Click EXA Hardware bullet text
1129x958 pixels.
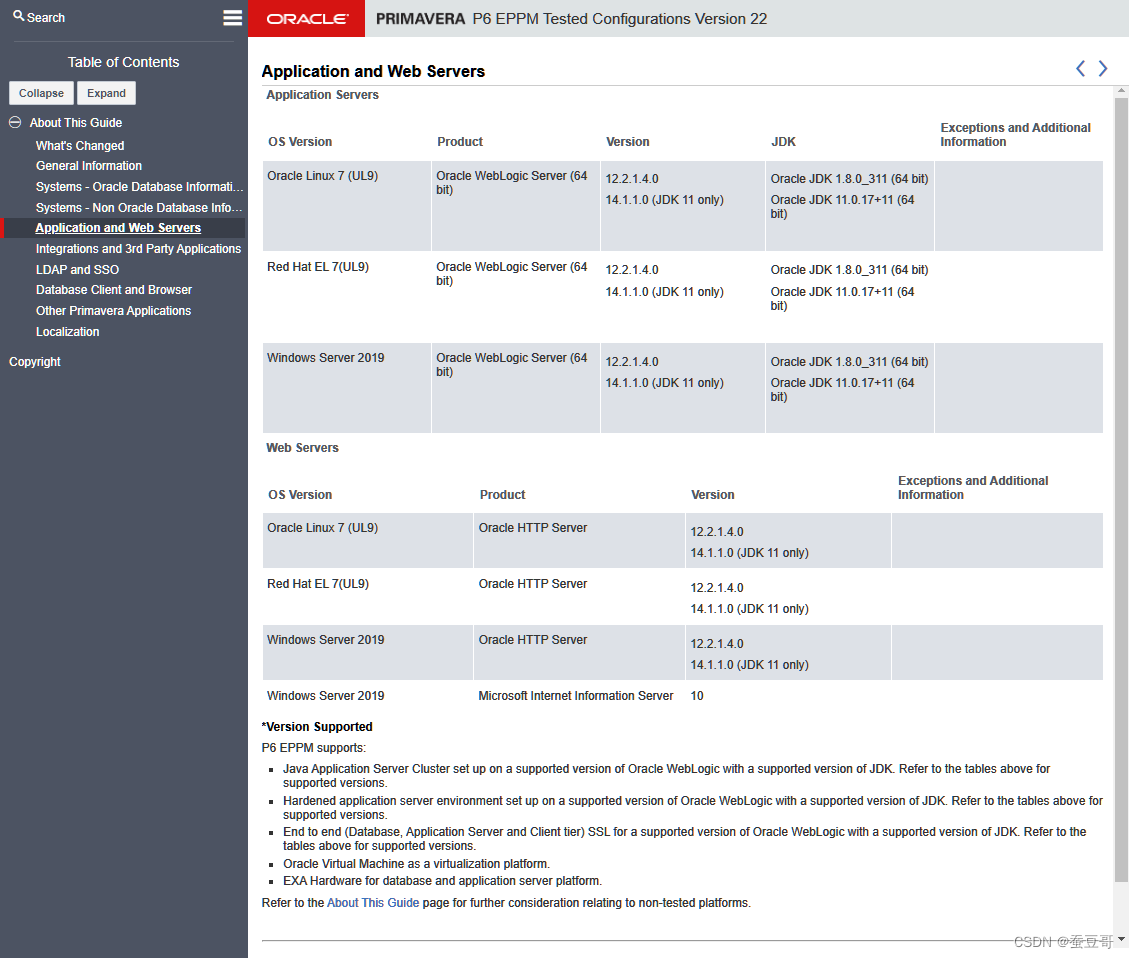tap(442, 881)
